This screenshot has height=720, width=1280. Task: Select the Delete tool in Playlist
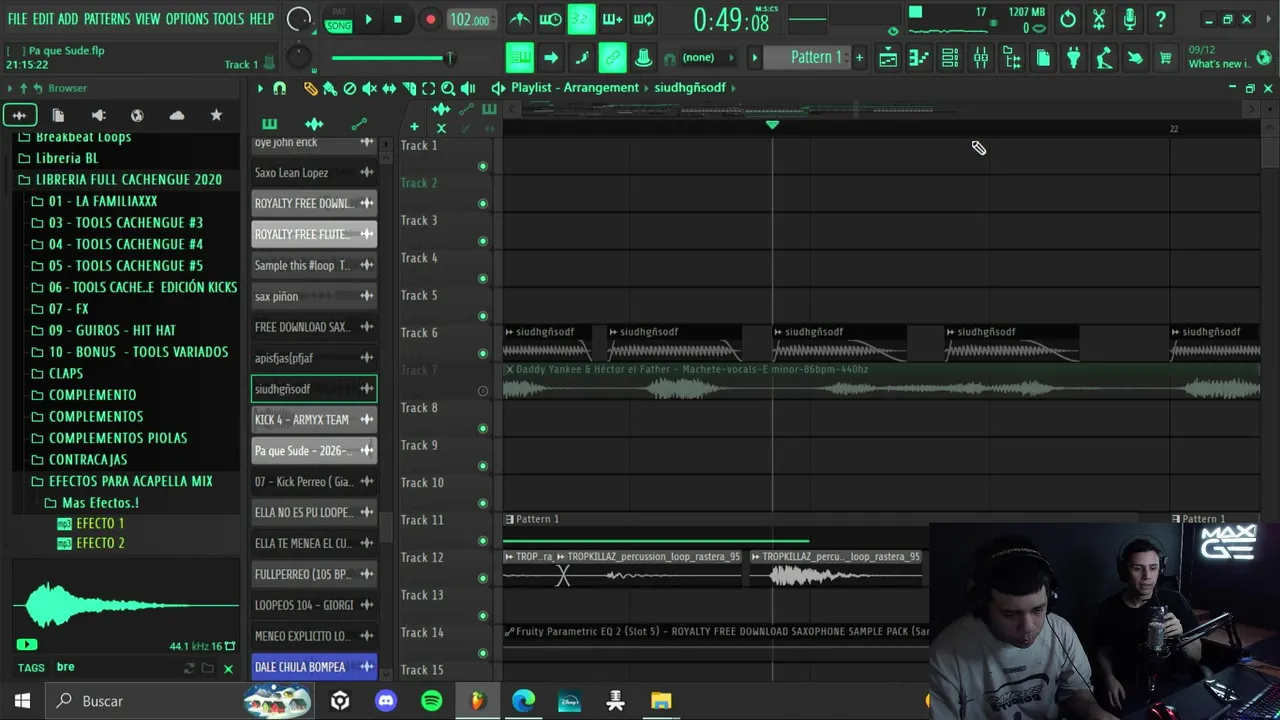click(349, 88)
